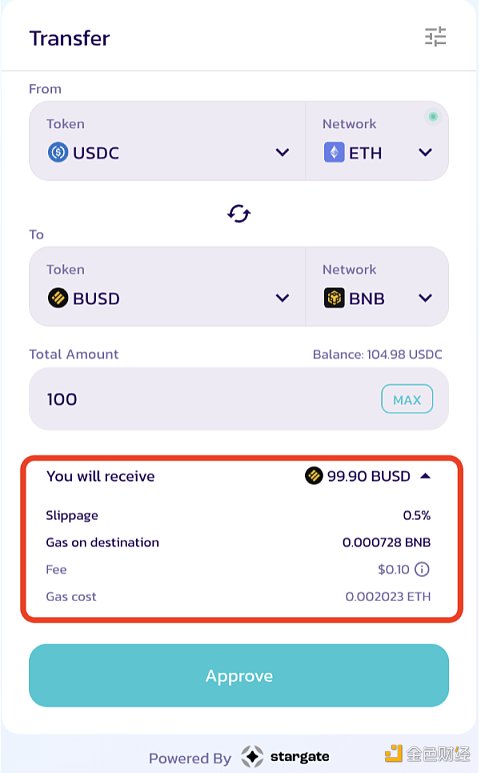Click the Balance 104.98 USDC text
This screenshot has height=773, width=481.
pos(378,354)
